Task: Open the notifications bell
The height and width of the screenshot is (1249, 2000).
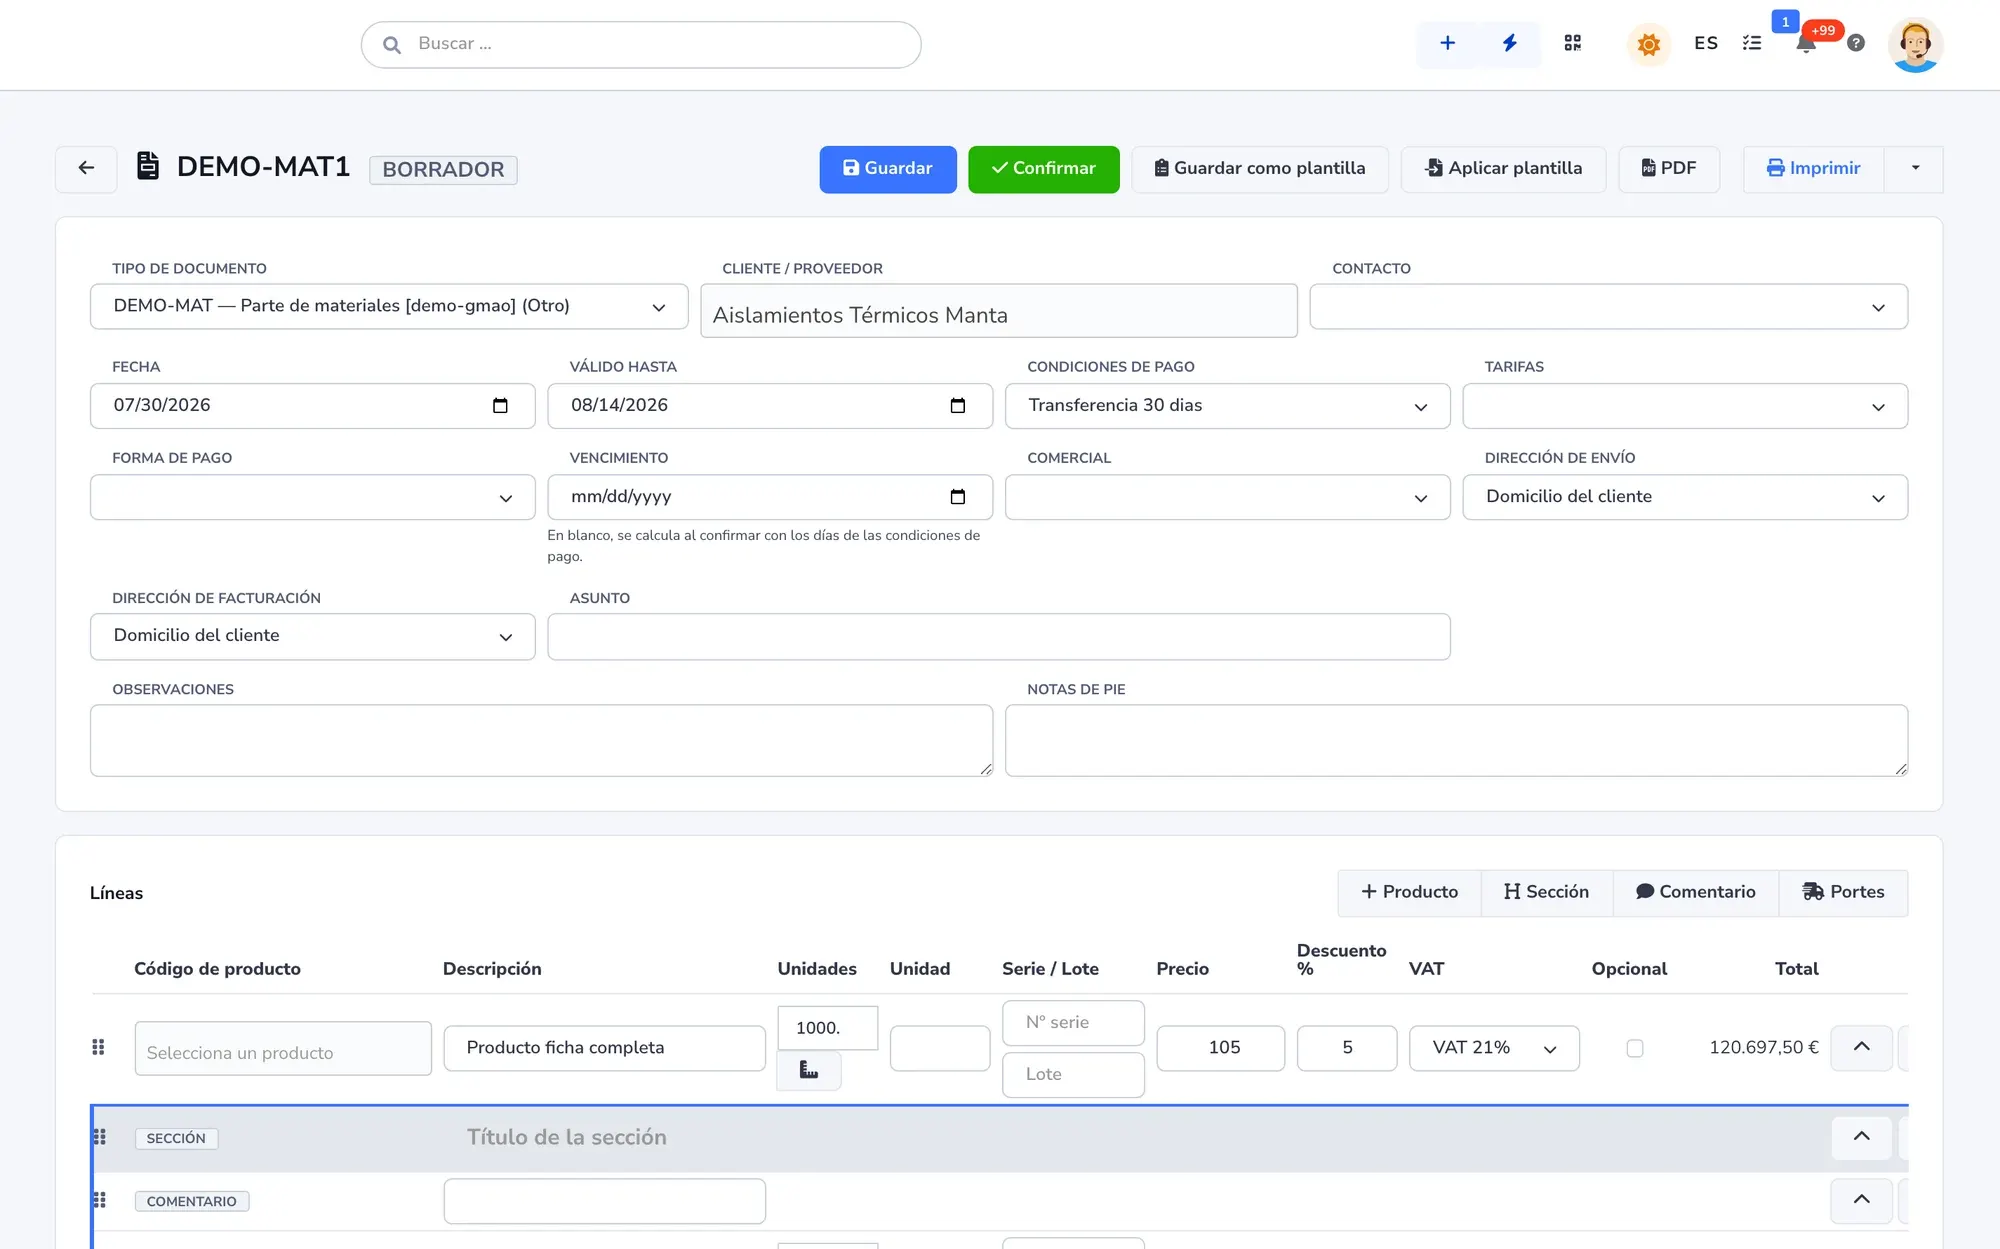Action: 1806,43
